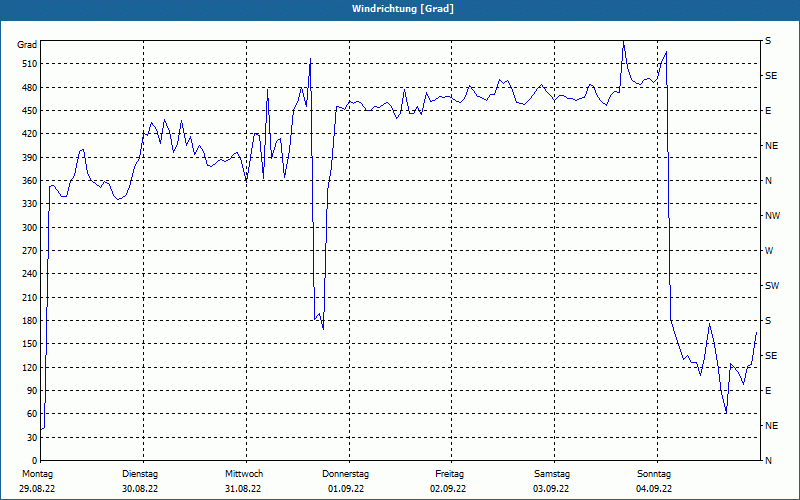Image resolution: width=800 pixels, height=500 pixels.
Task: Click the 150 value on the left axis
Action: (31, 344)
